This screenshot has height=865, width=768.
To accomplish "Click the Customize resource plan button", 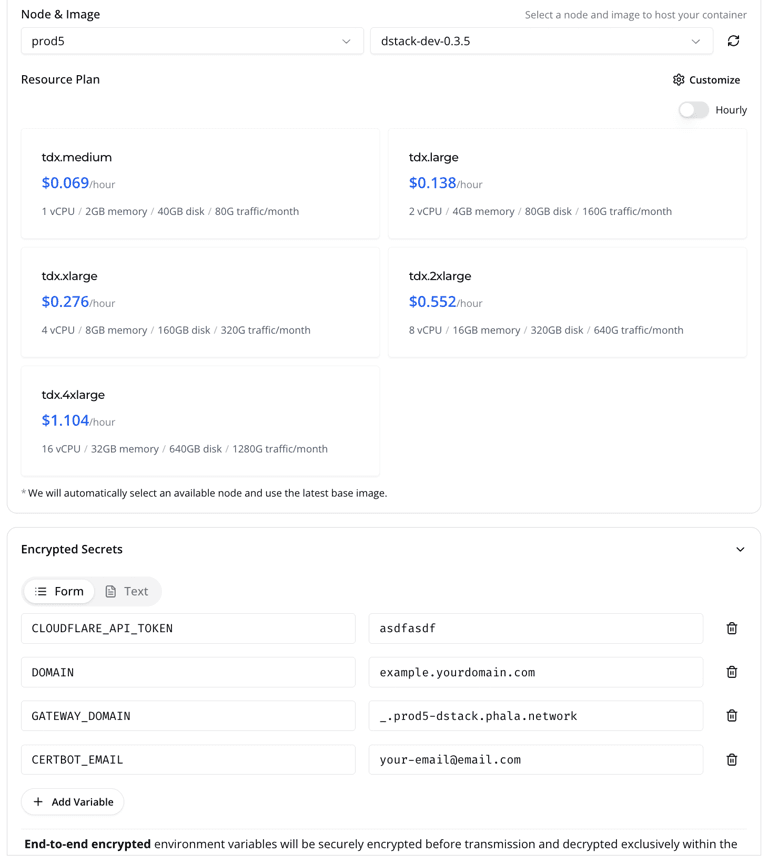I will coord(706,80).
